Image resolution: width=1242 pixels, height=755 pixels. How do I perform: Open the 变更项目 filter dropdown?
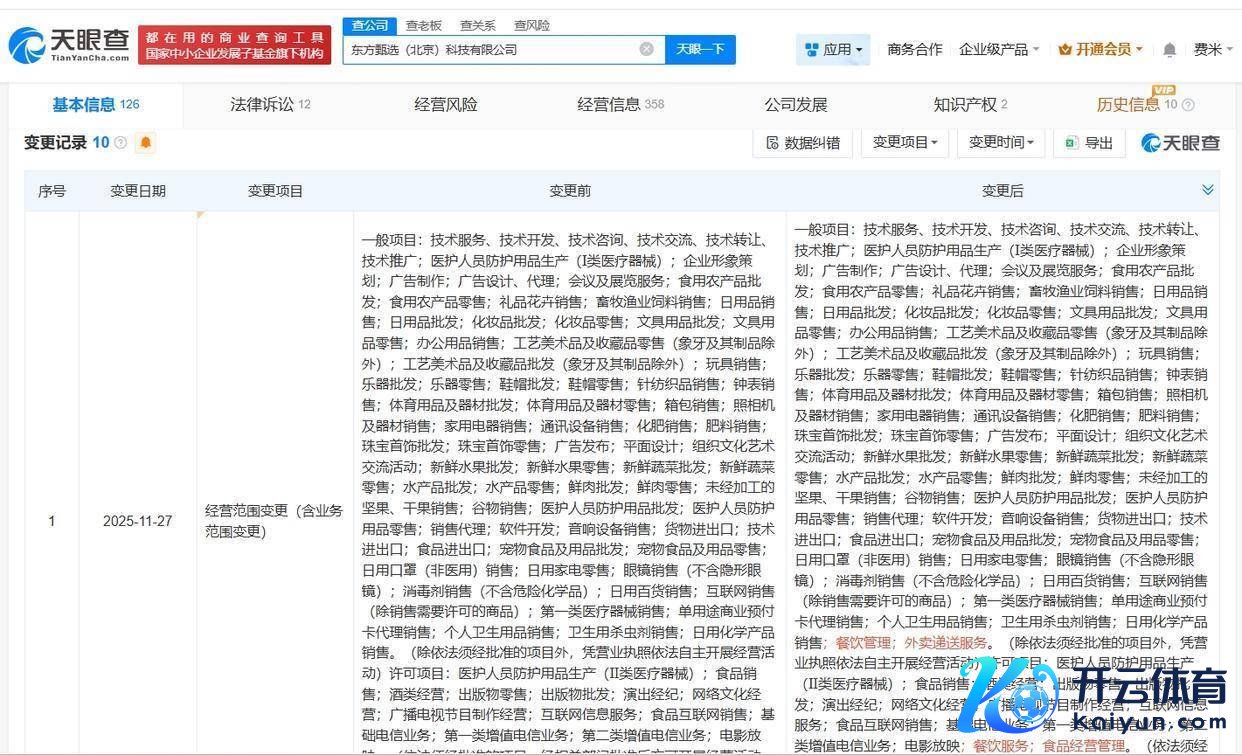(904, 143)
